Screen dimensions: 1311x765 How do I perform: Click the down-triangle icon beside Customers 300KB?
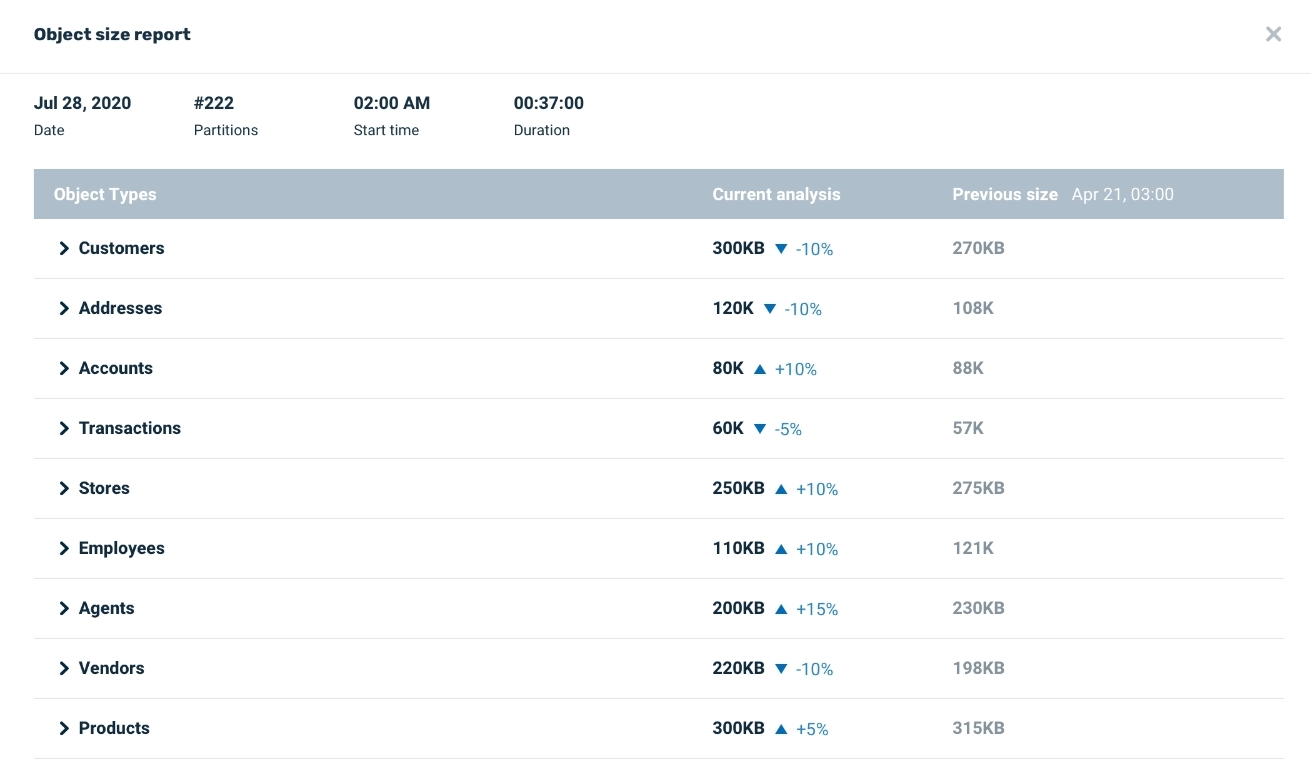[781, 249]
